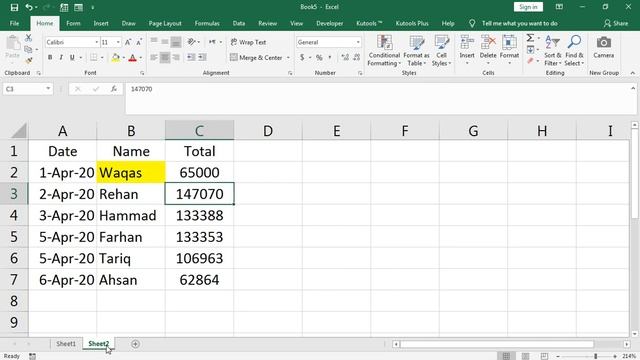This screenshot has width=640, height=360.
Task: Click the Percent Style icon
Action: tap(319, 58)
